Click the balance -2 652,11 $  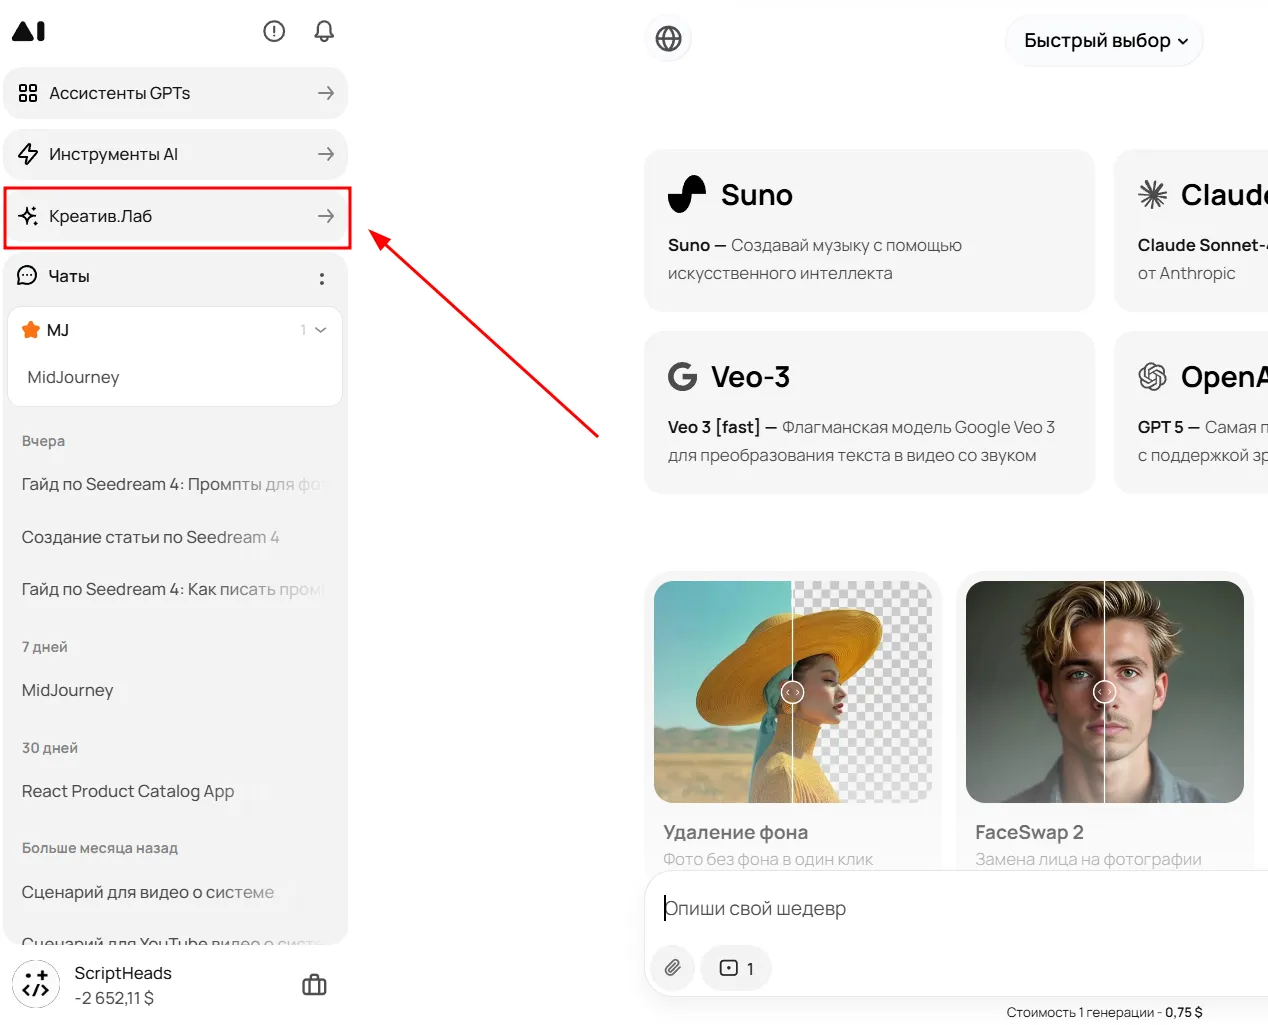pos(114,998)
